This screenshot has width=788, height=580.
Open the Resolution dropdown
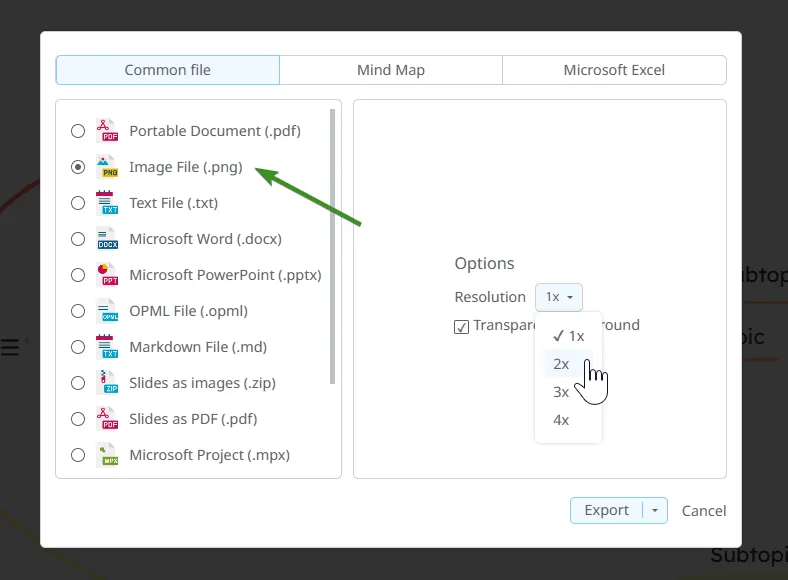click(558, 297)
